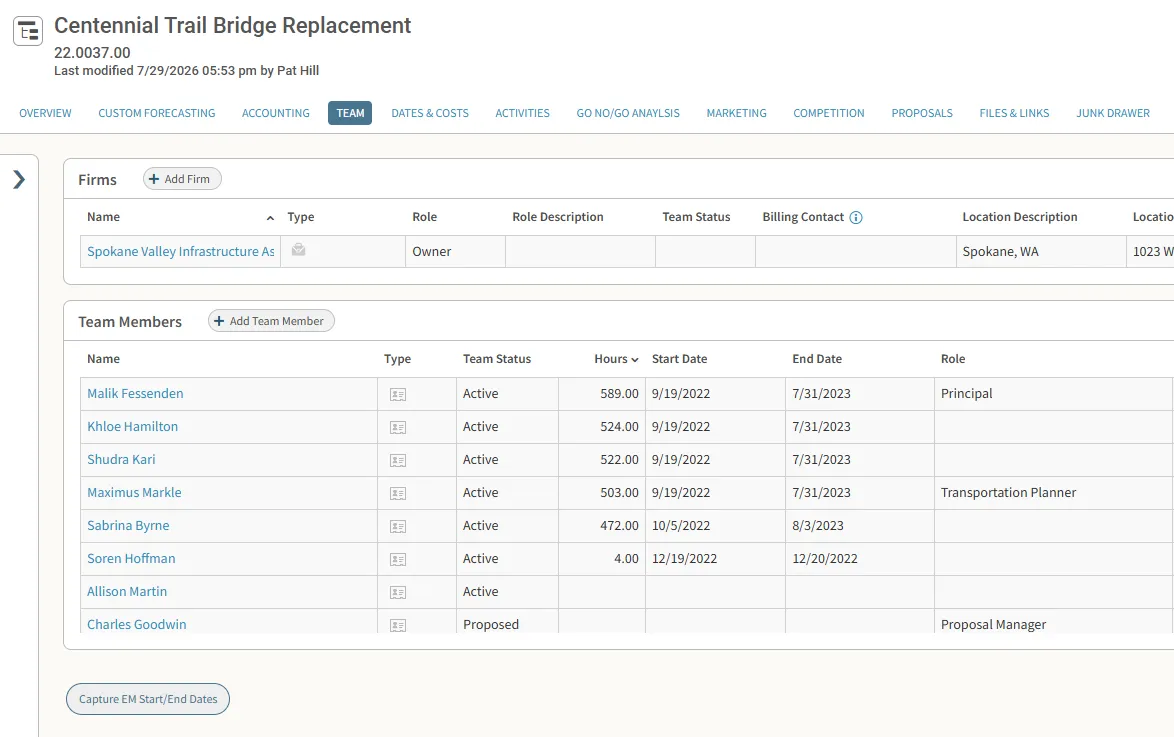
Task: Click the Billing Contact info icon
Action: click(856, 217)
